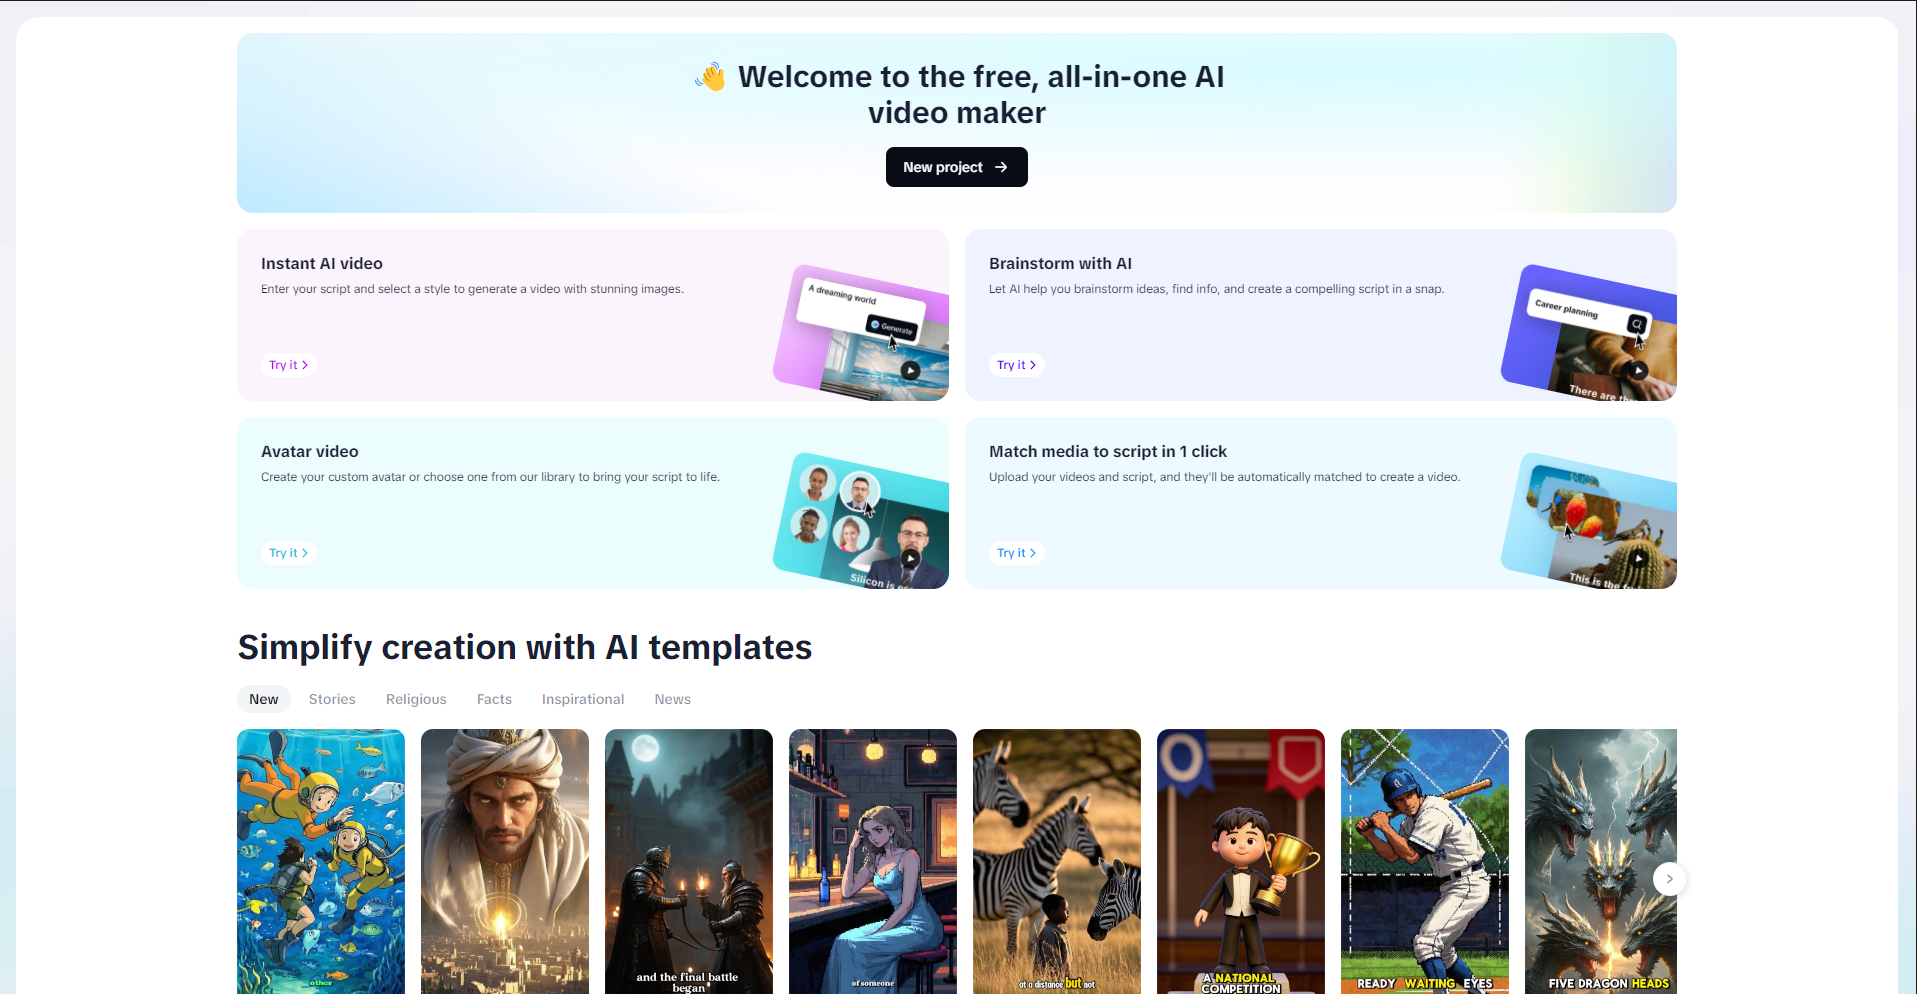Viewport: 1917px width, 994px height.
Task: Open Try it under Avatar video
Action: click(x=289, y=553)
